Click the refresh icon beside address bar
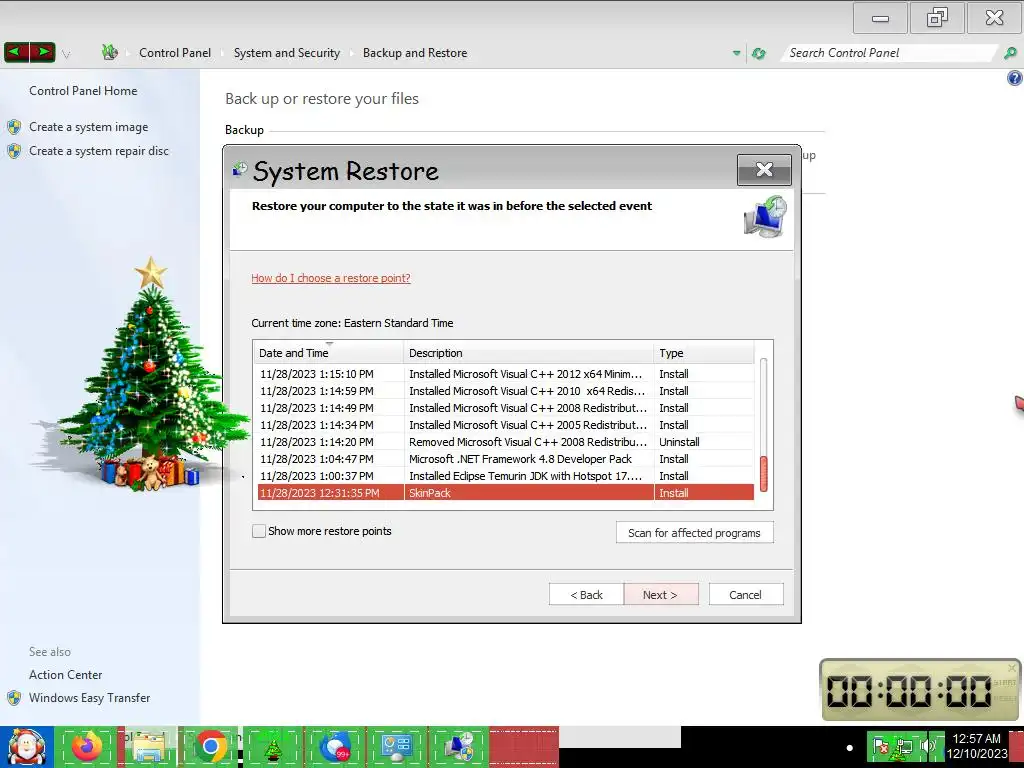1024x768 pixels. tap(758, 53)
